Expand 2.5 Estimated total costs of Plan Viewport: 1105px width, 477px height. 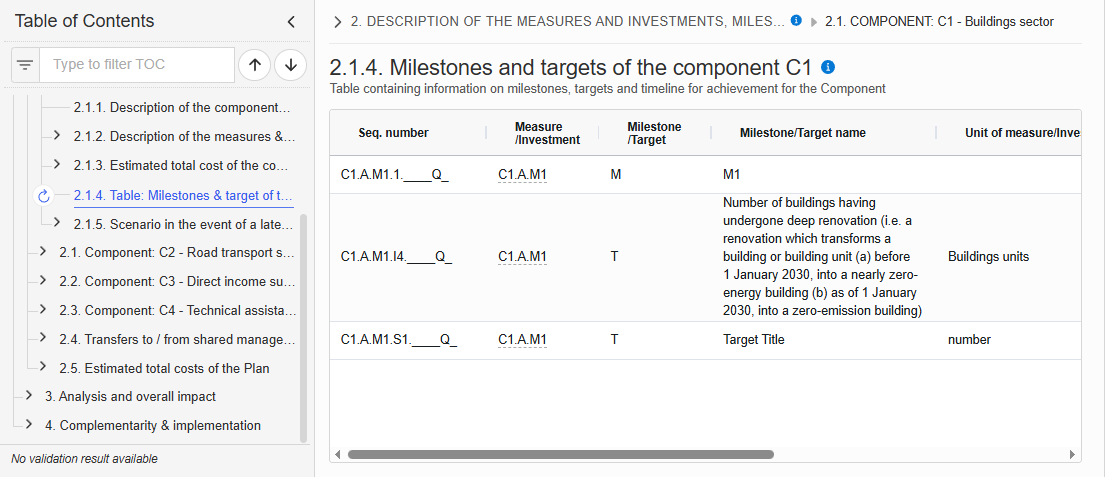pyautogui.click(x=43, y=367)
